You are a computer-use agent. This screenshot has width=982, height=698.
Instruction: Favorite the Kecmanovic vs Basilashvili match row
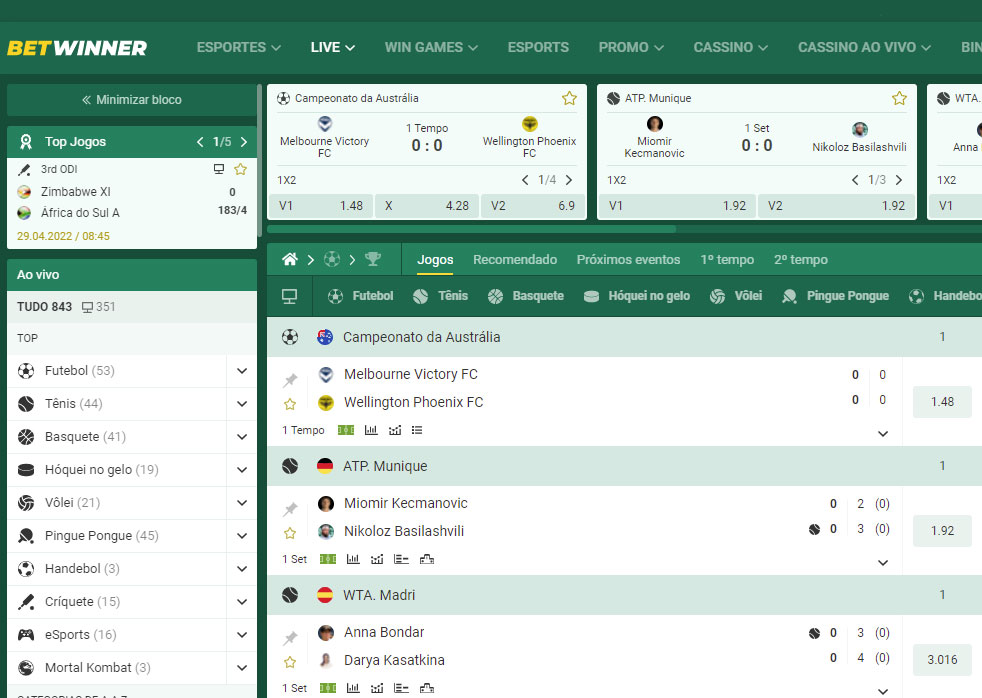290,533
